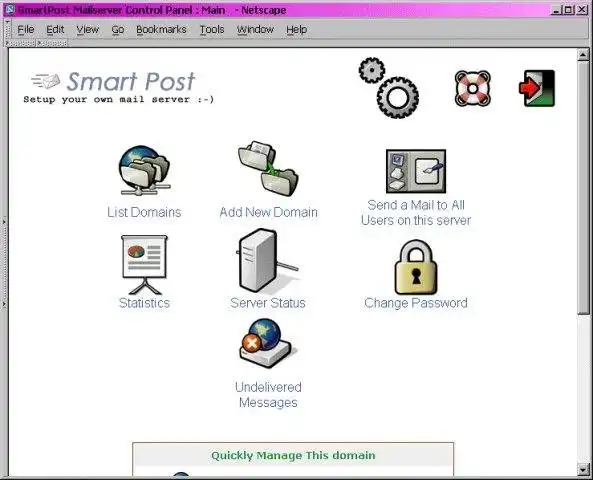This screenshot has height=480, width=593.
Task: Click the Change Password padlock icon
Action: pos(416,267)
